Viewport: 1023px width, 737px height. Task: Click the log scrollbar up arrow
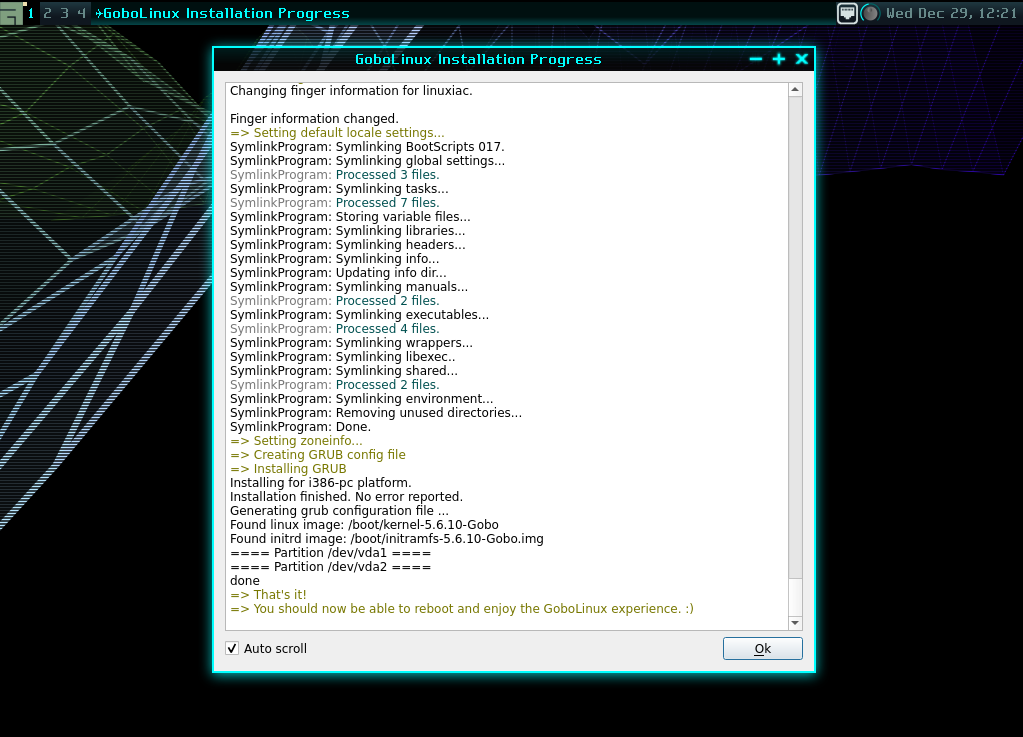click(795, 90)
